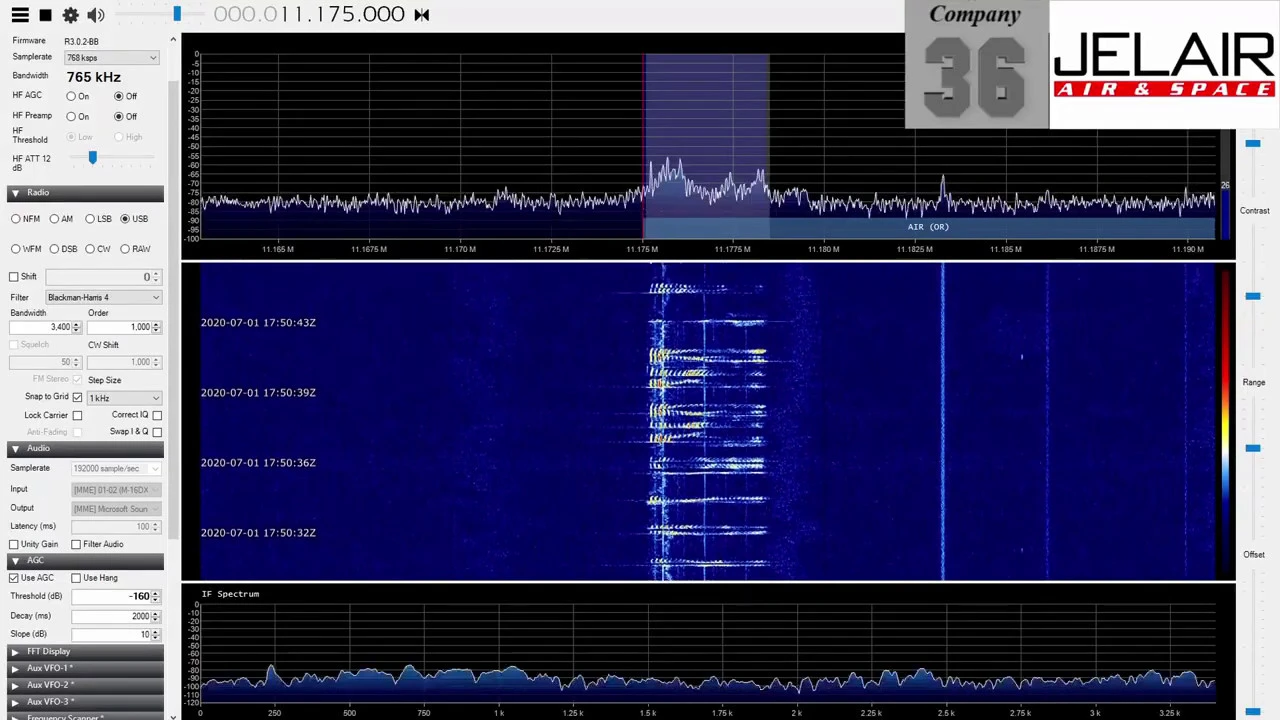Enable the Filter Audio checkbox
Viewport: 1280px width, 720px height.
[x=76, y=544]
